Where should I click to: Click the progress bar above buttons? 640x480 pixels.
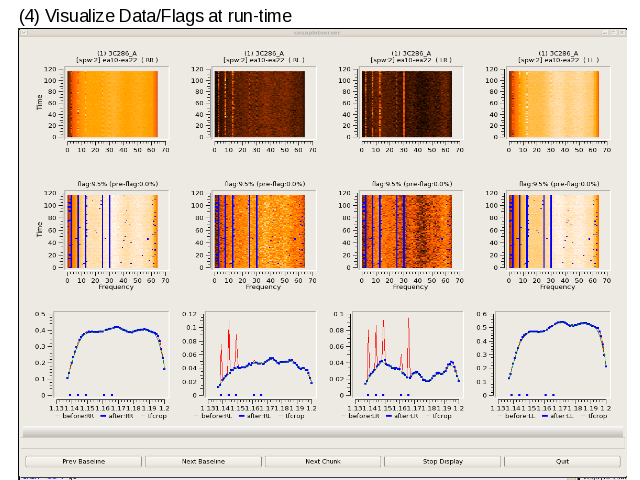click(x=323, y=432)
